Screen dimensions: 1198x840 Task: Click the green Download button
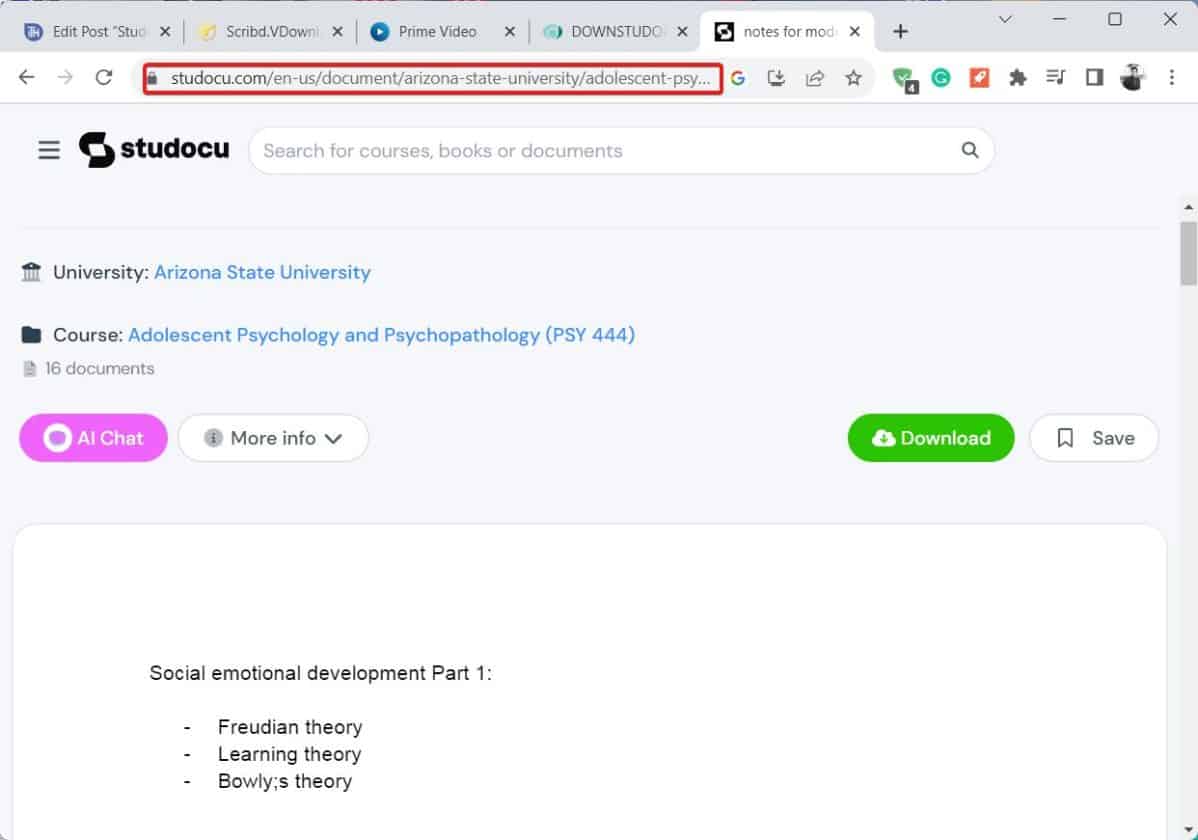[x=930, y=437]
